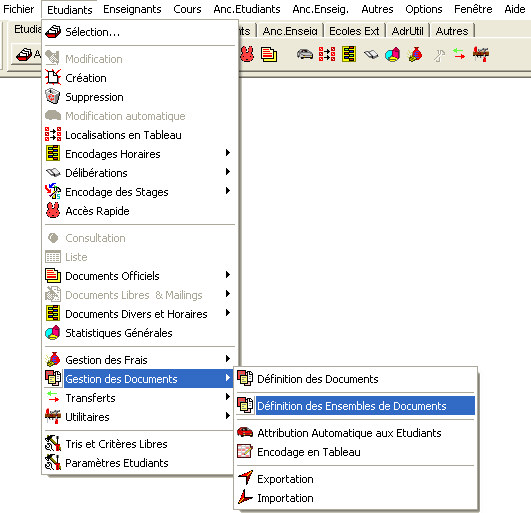Choose Exportation from the submenu
The width and height of the screenshot is (531, 513).
pos(356,478)
